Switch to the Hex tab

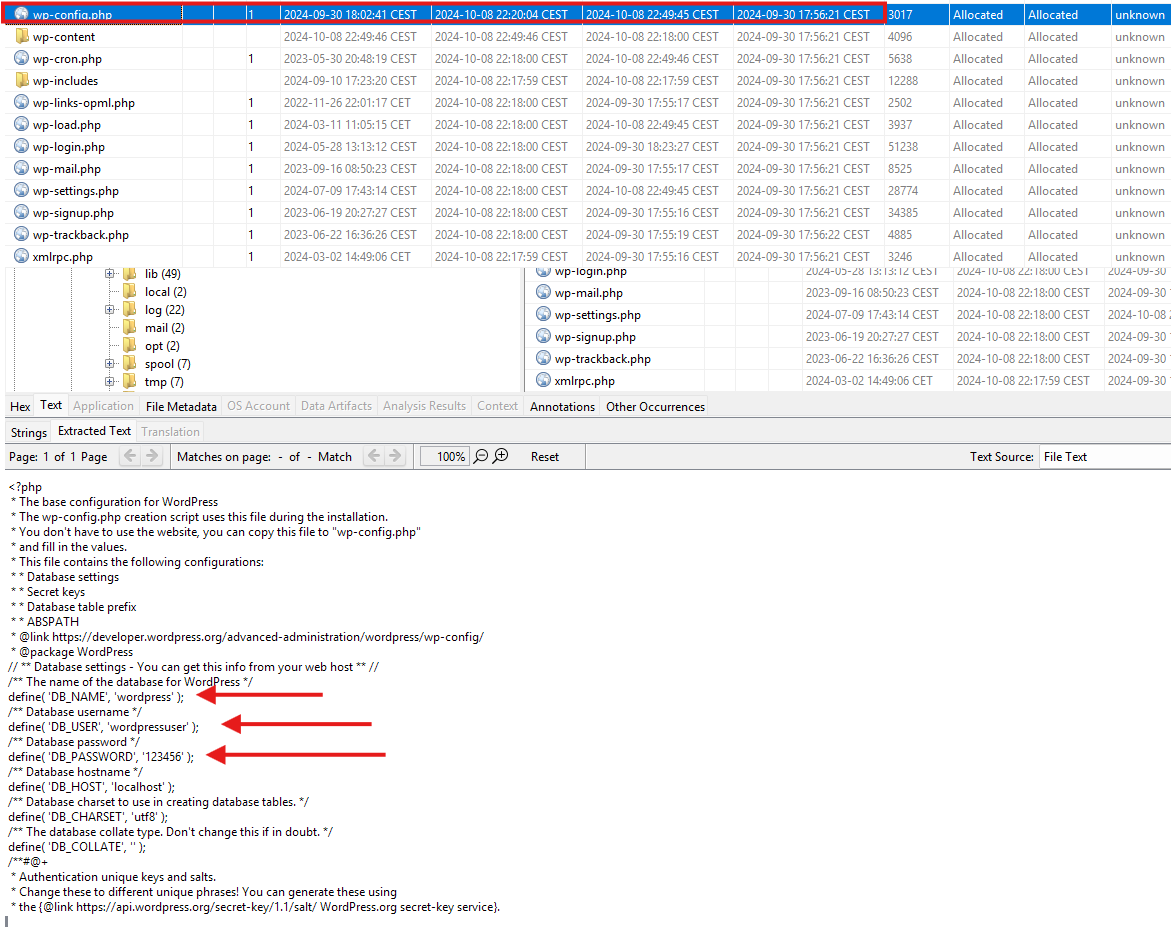[20, 406]
